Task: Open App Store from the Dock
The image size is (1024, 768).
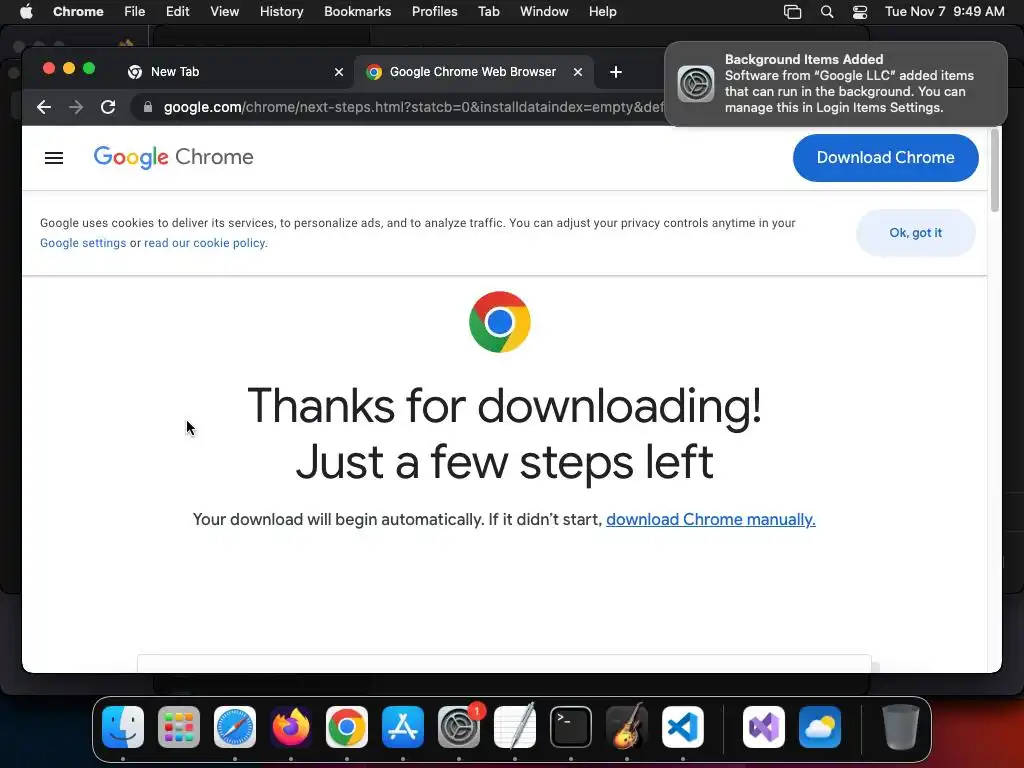Action: click(x=403, y=727)
